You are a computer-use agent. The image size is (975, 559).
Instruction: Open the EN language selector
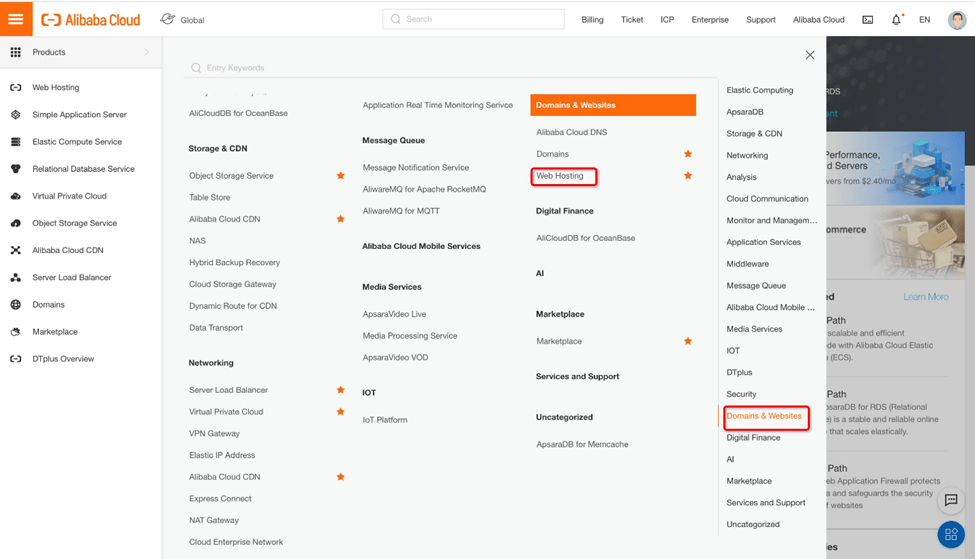click(x=924, y=20)
